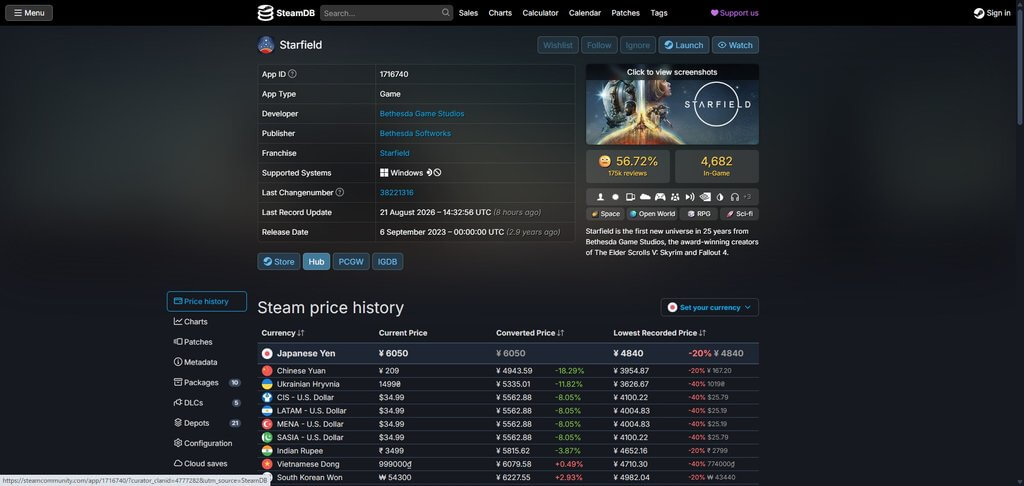Viewport: 1024px width, 486px height.
Task: Click the Follow button
Action: pyautogui.click(x=599, y=45)
